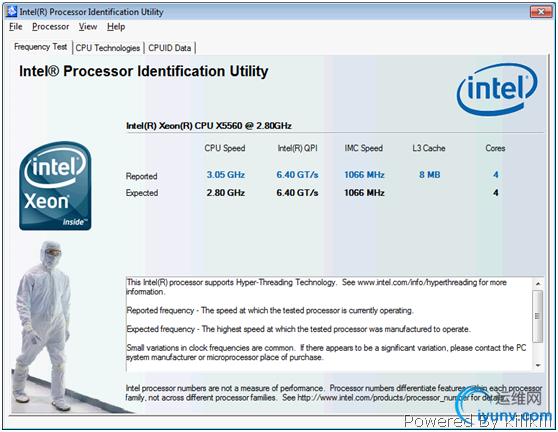Viewport: 558px width, 432px height.
Task: Click the Cores column header
Action: pyautogui.click(x=495, y=148)
